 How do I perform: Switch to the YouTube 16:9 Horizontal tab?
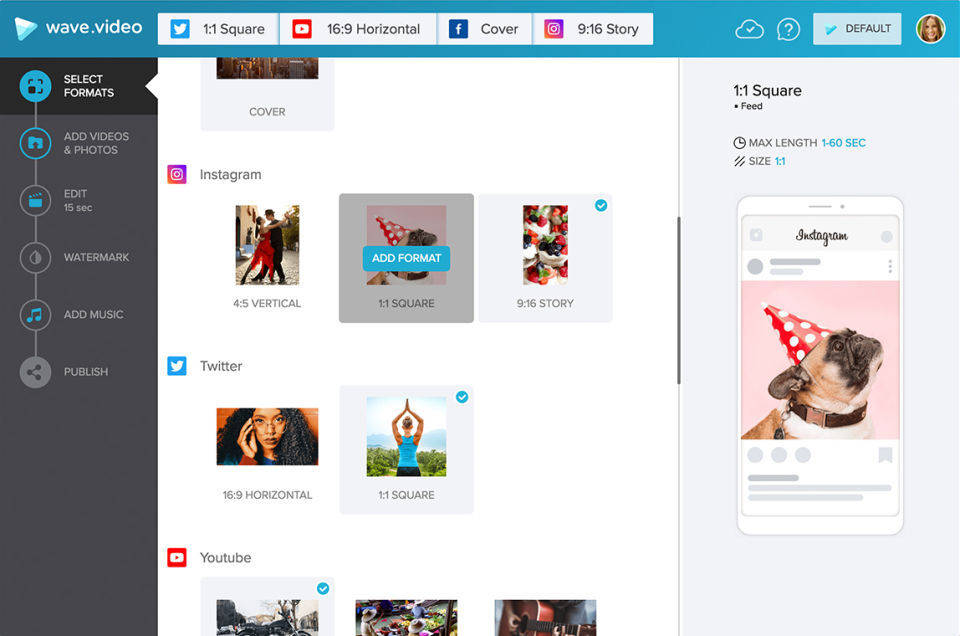(x=357, y=29)
